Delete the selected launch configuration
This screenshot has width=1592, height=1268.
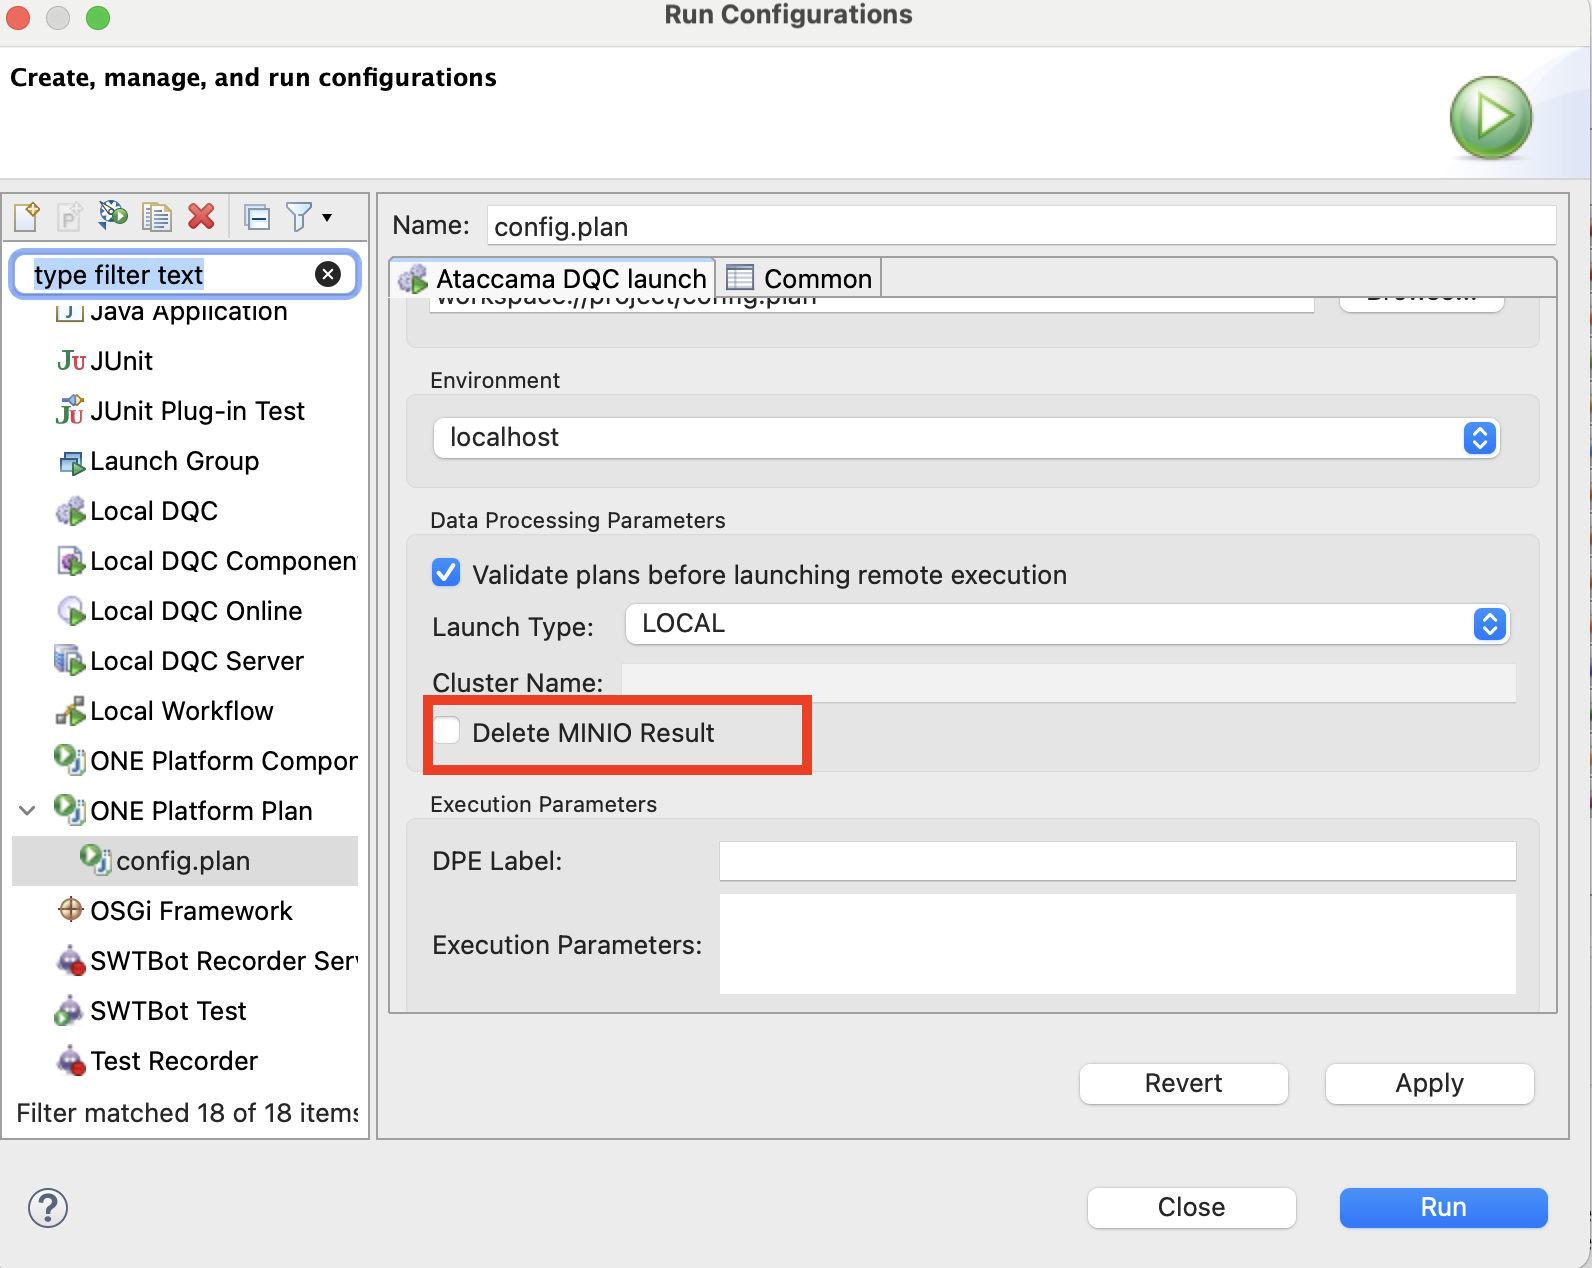[x=201, y=216]
